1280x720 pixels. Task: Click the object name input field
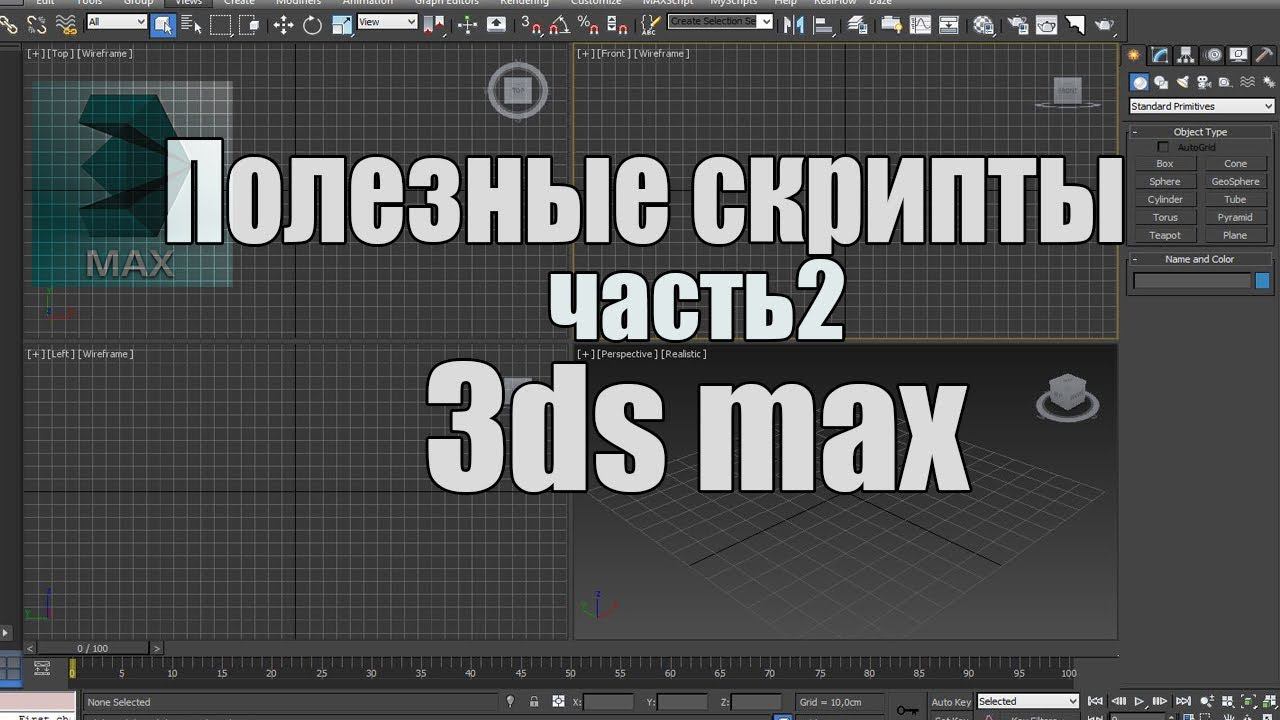[x=1192, y=281]
